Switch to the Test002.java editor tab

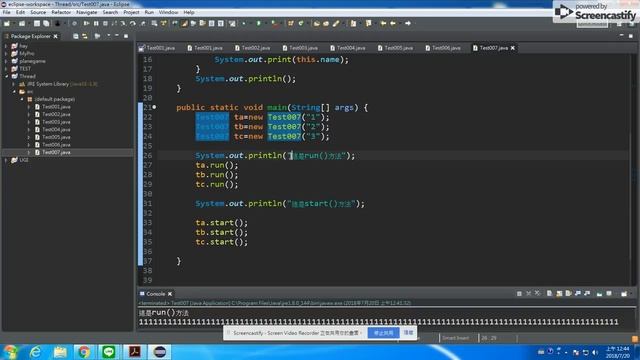(253, 48)
